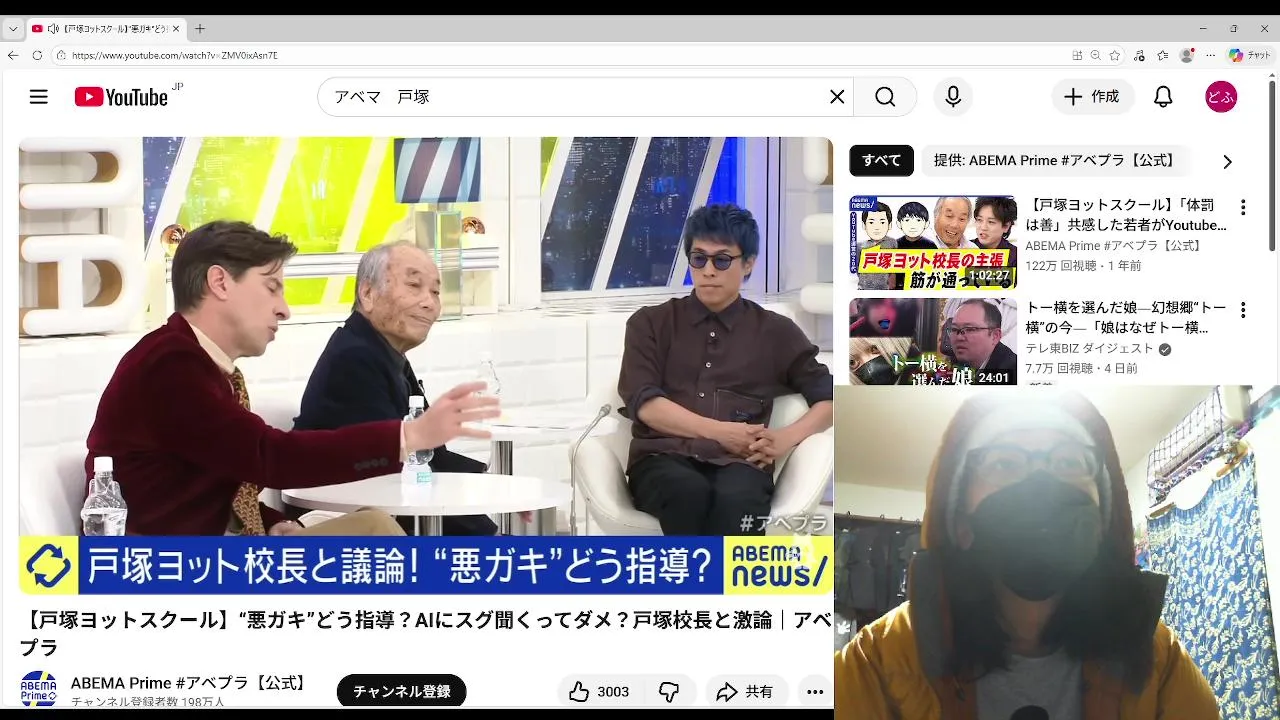Open more actions ellipsis beside 共有
The width and height of the screenshot is (1280, 720).
815,692
